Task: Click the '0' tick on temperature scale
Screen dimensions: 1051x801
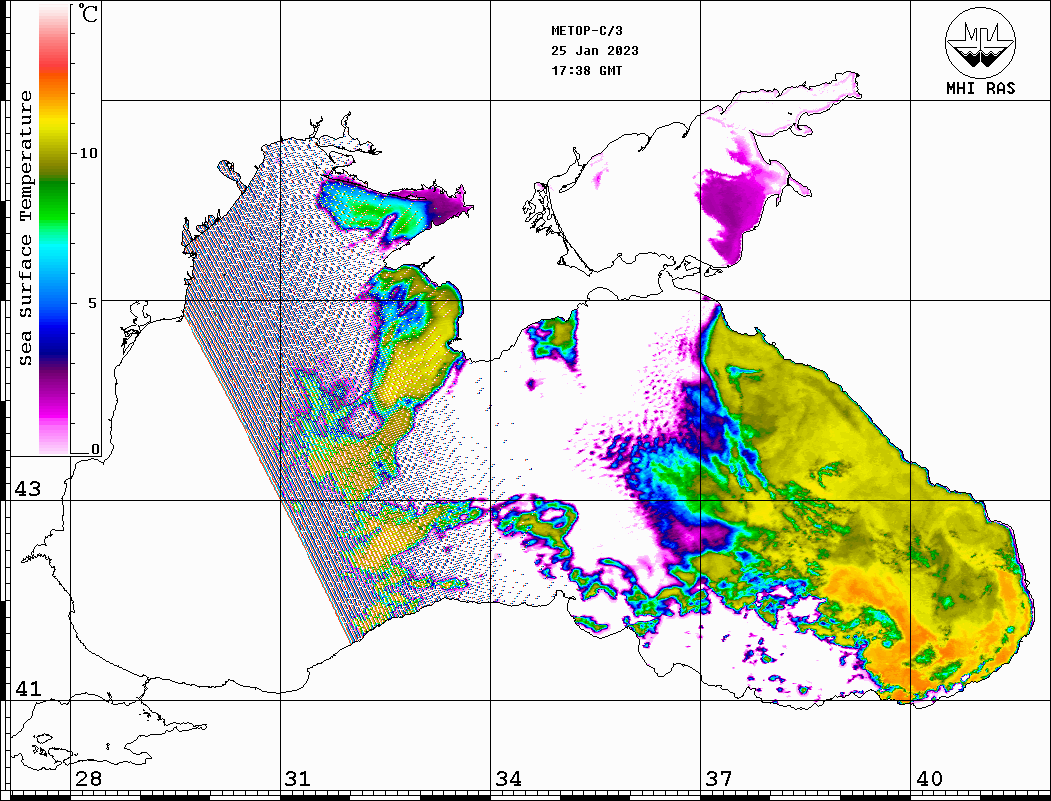Action: [x=95, y=449]
